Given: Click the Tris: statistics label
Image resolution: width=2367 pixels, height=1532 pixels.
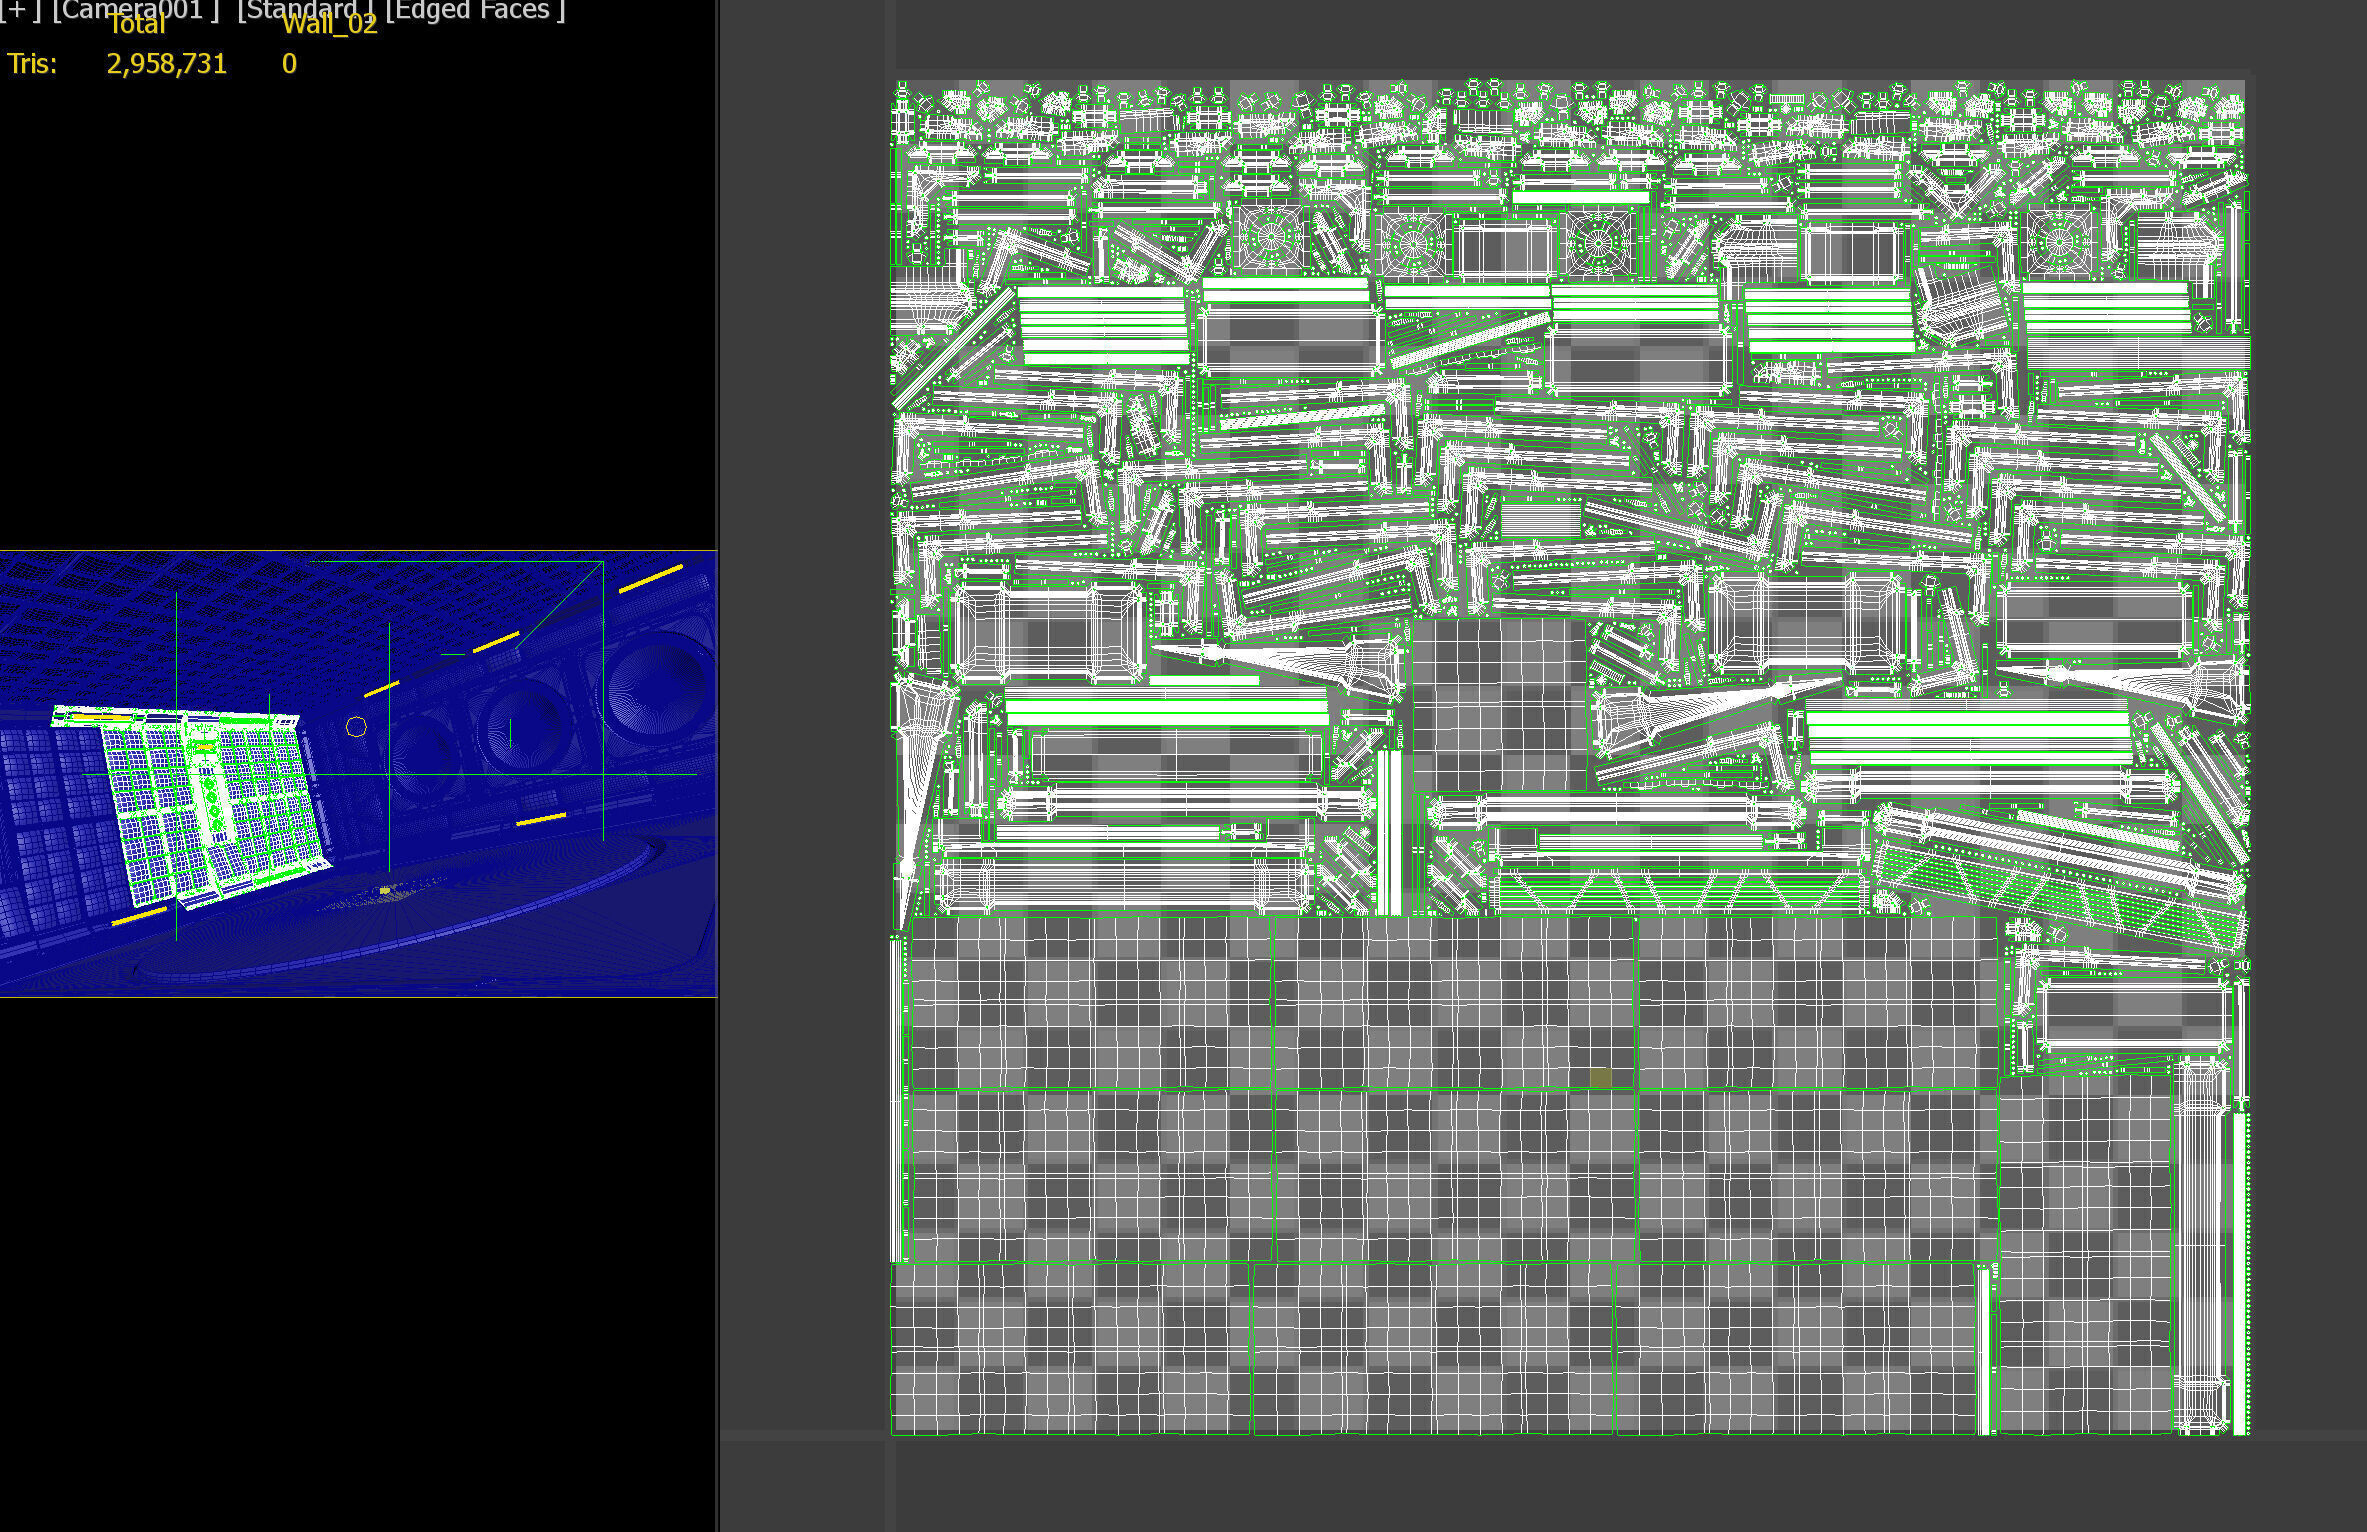Looking at the screenshot, I should tap(32, 64).
